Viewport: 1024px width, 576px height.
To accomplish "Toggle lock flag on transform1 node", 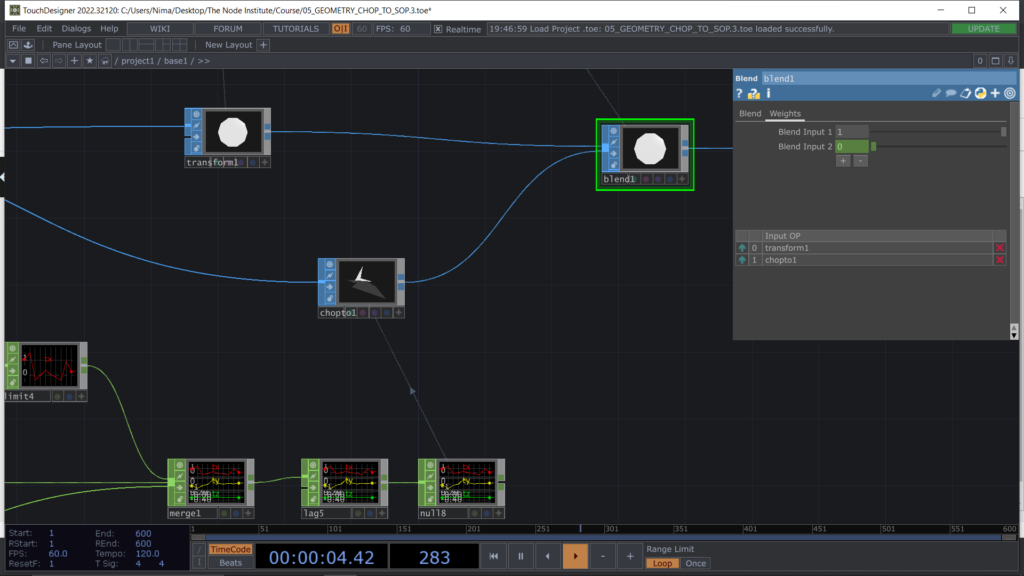I will click(x=196, y=148).
